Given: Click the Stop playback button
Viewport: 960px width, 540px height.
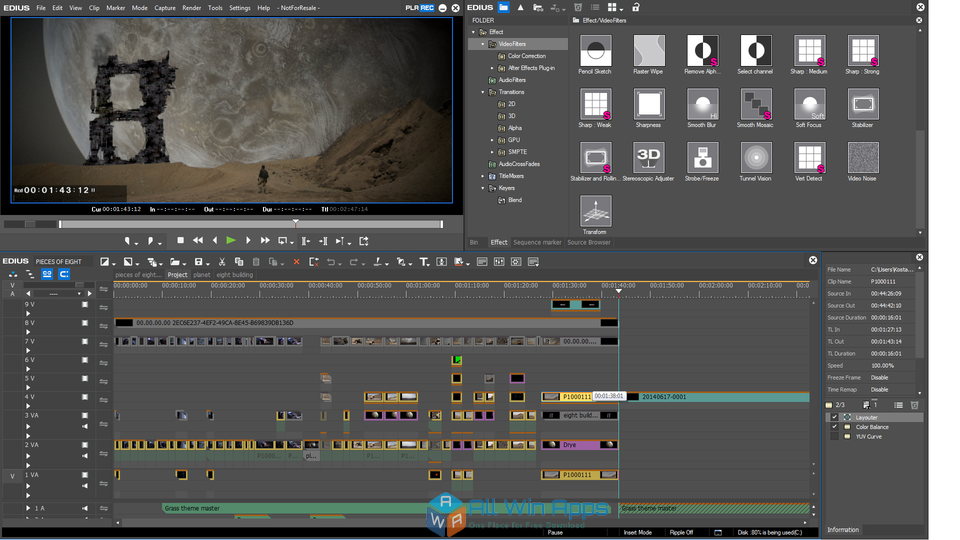Looking at the screenshot, I should (180, 240).
